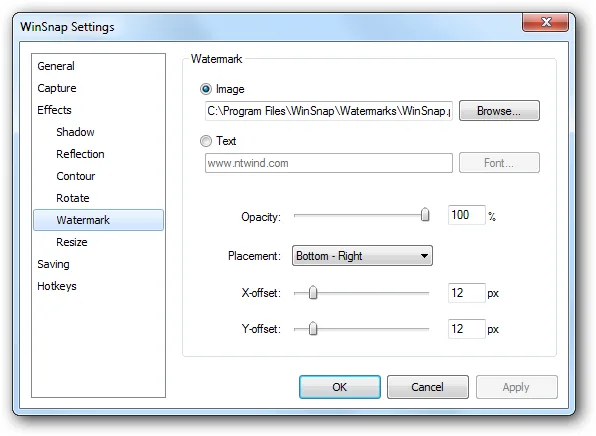Click the X-offset slider handle
This screenshot has height=436, width=596.
point(313,293)
